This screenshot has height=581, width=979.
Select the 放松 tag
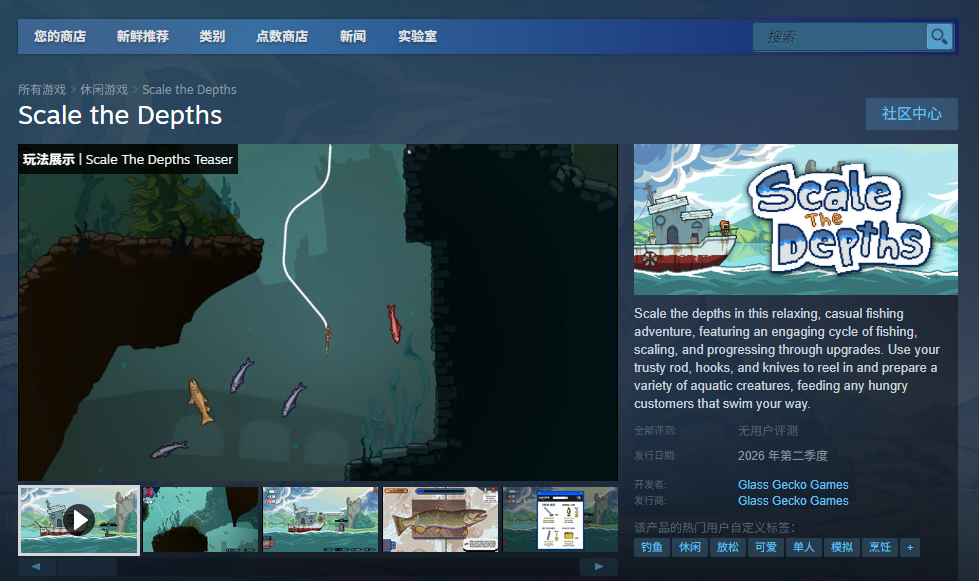coord(728,547)
